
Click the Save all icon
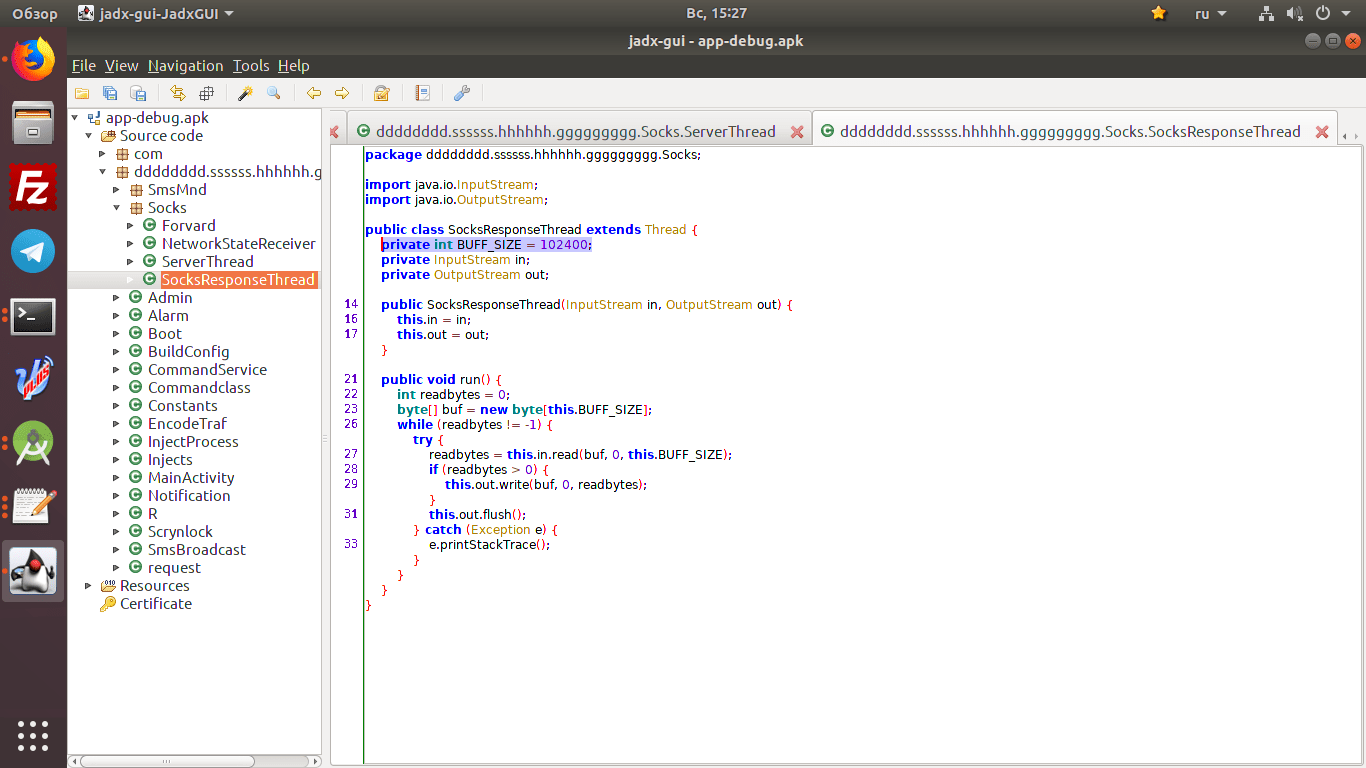(110, 93)
